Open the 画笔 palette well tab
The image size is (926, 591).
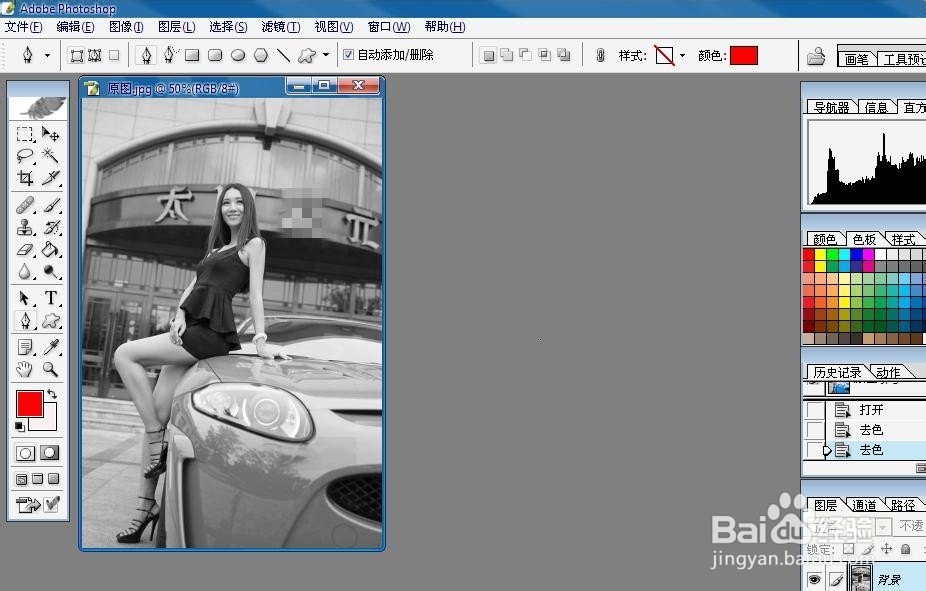pyautogui.click(x=856, y=59)
